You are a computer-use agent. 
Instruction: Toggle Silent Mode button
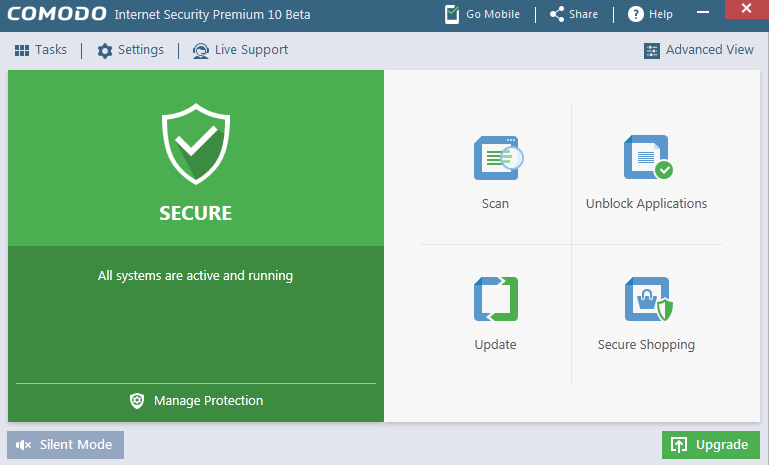[x=65, y=445]
